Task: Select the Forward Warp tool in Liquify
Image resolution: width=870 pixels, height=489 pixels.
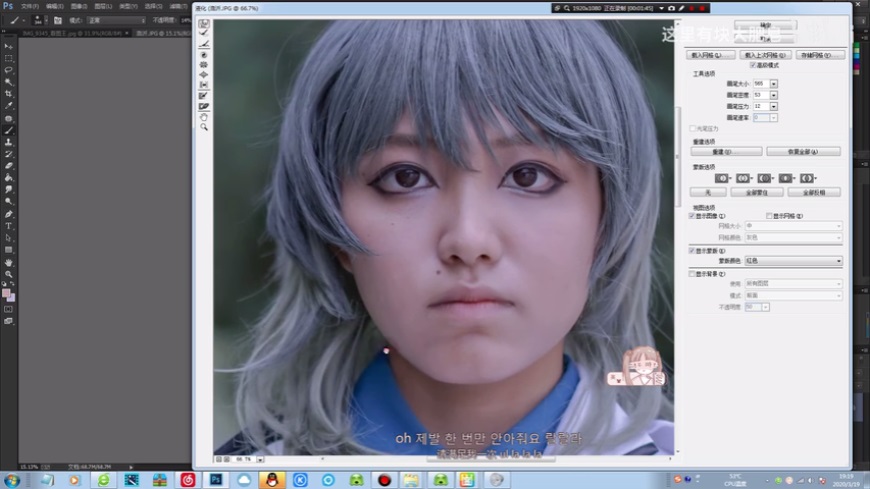Action: (x=204, y=23)
